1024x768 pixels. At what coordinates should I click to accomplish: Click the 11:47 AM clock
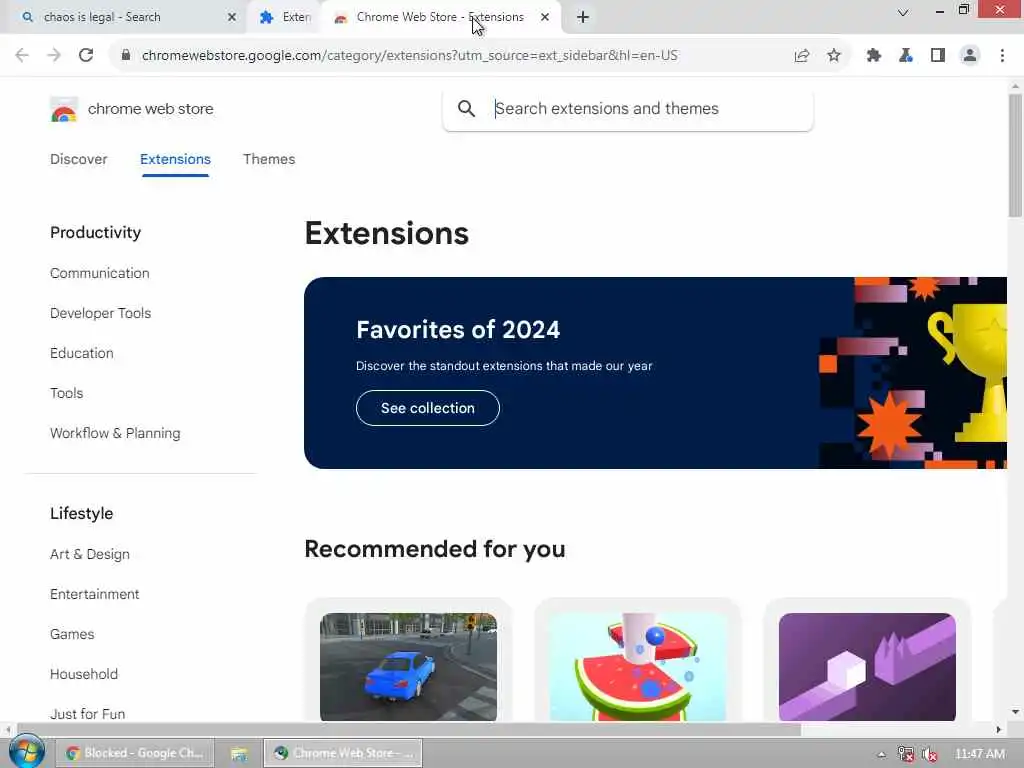tap(980, 754)
